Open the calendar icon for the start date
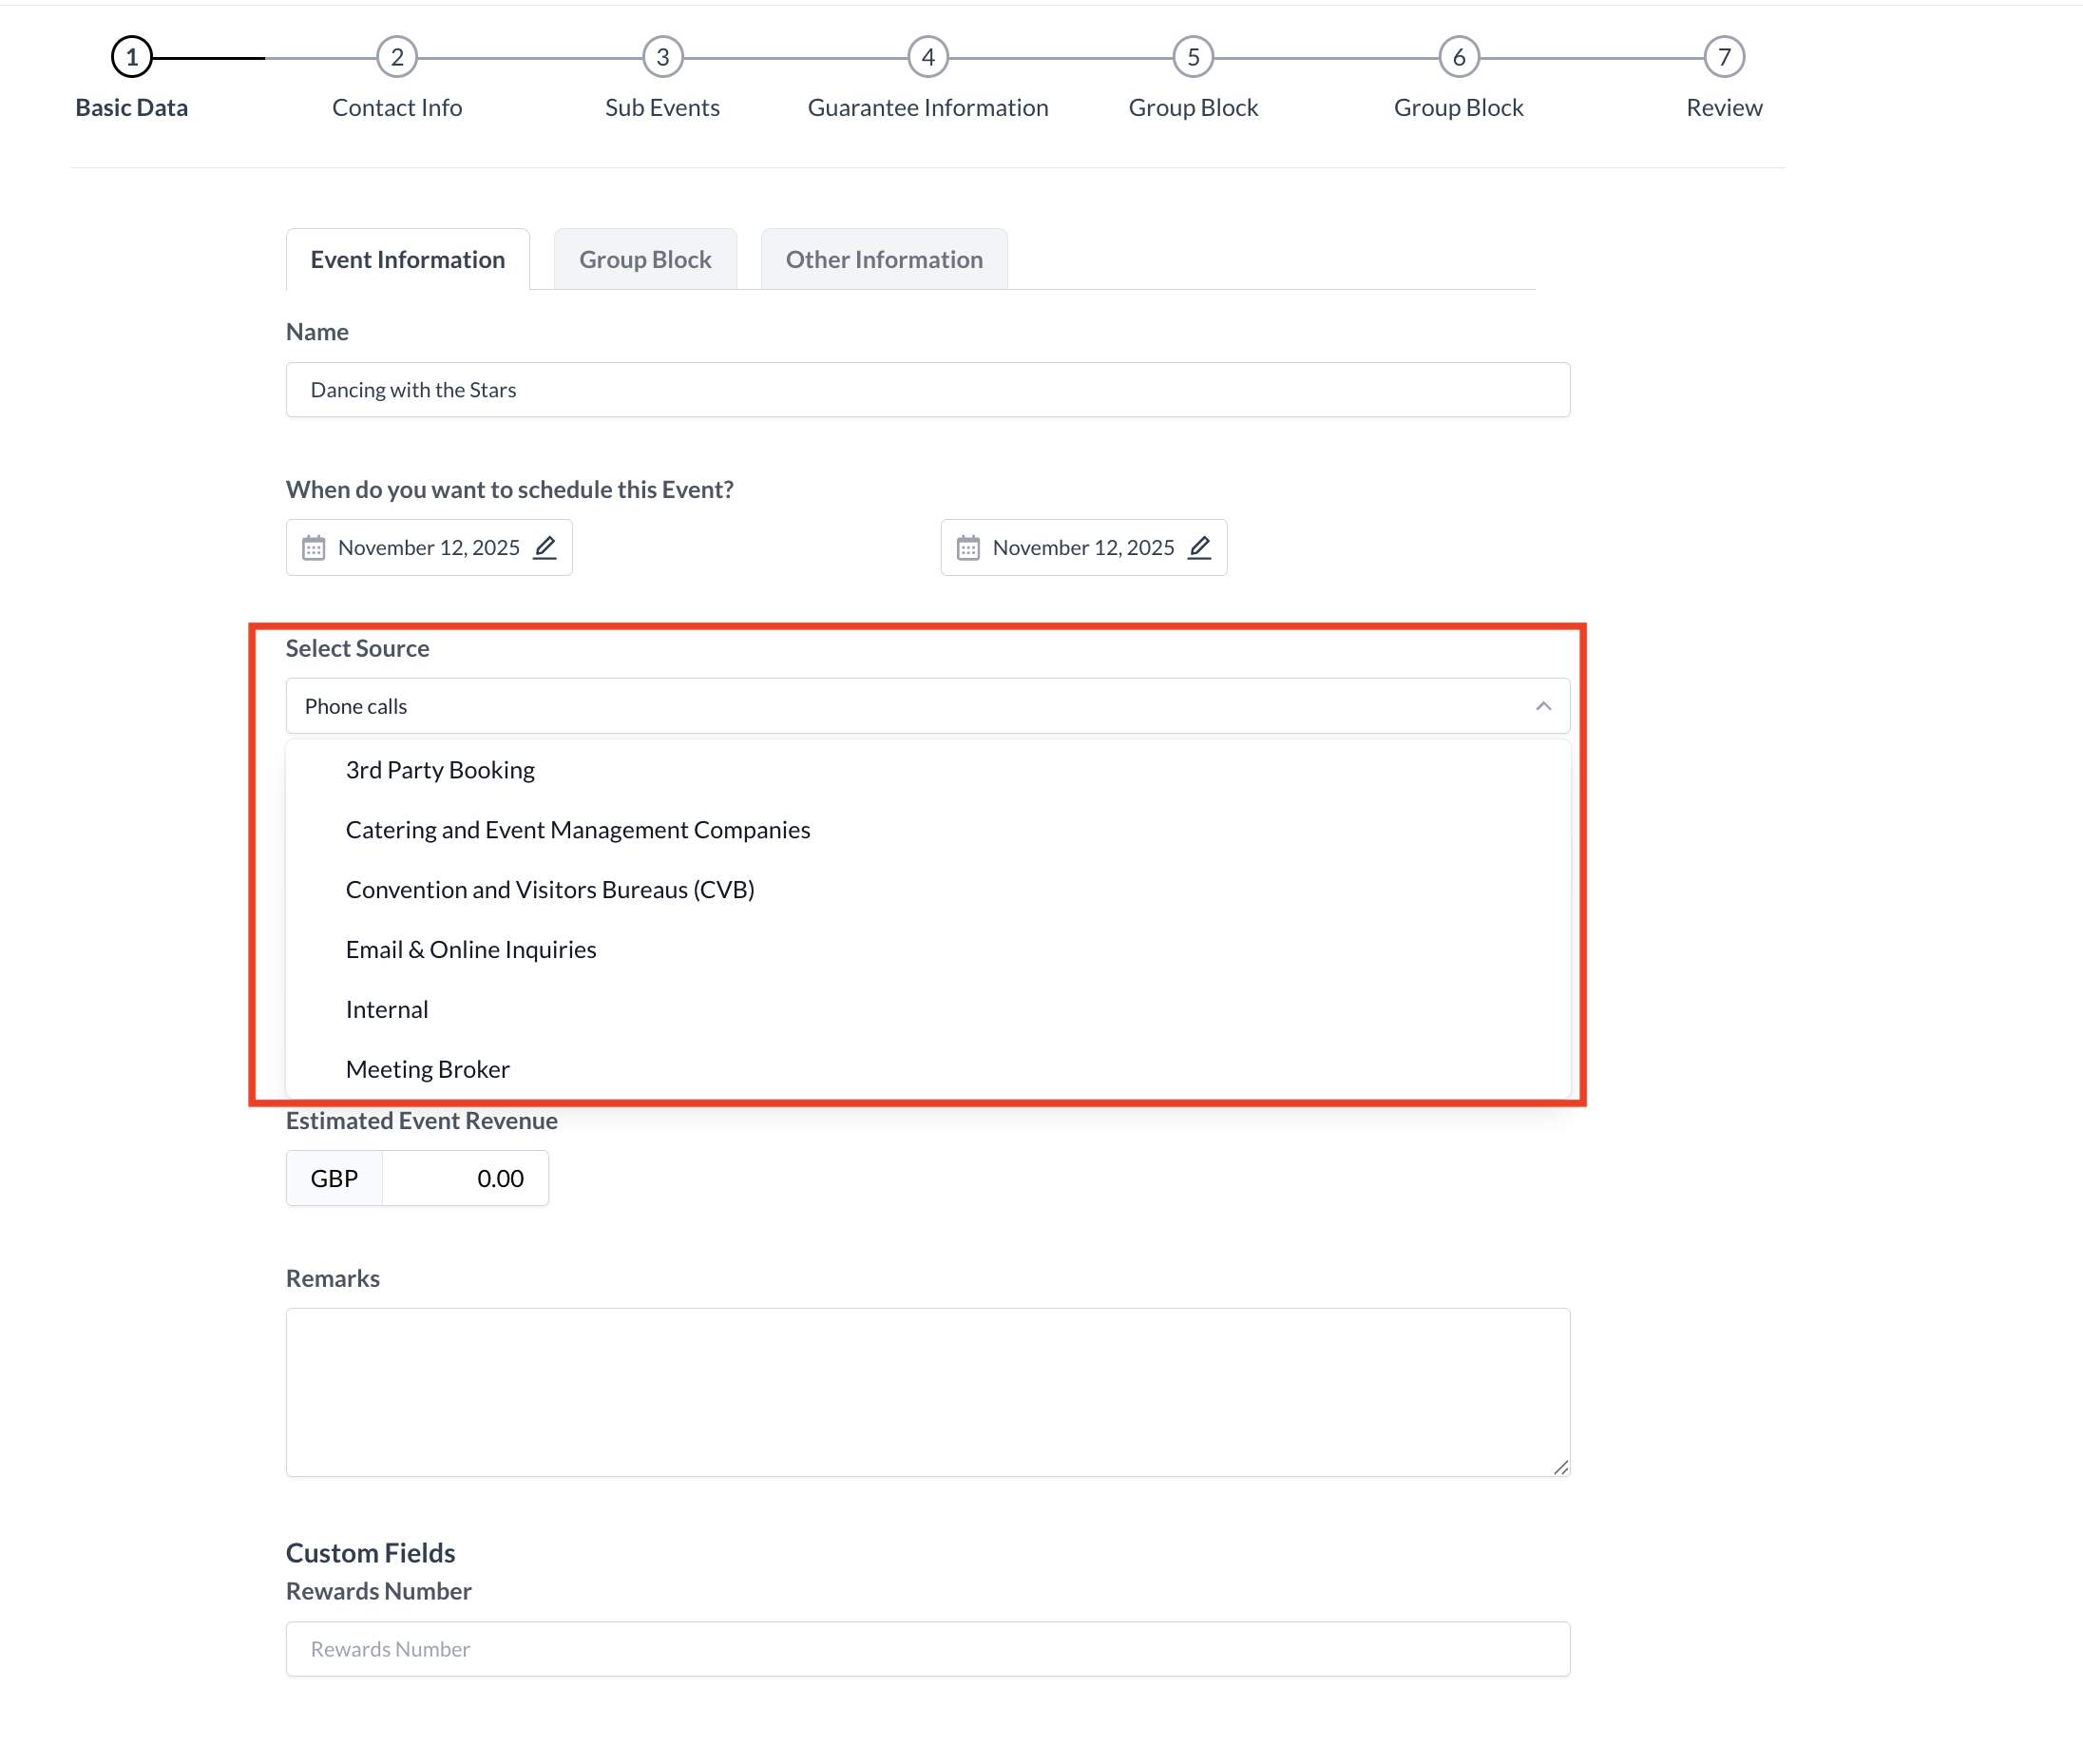 tap(314, 547)
